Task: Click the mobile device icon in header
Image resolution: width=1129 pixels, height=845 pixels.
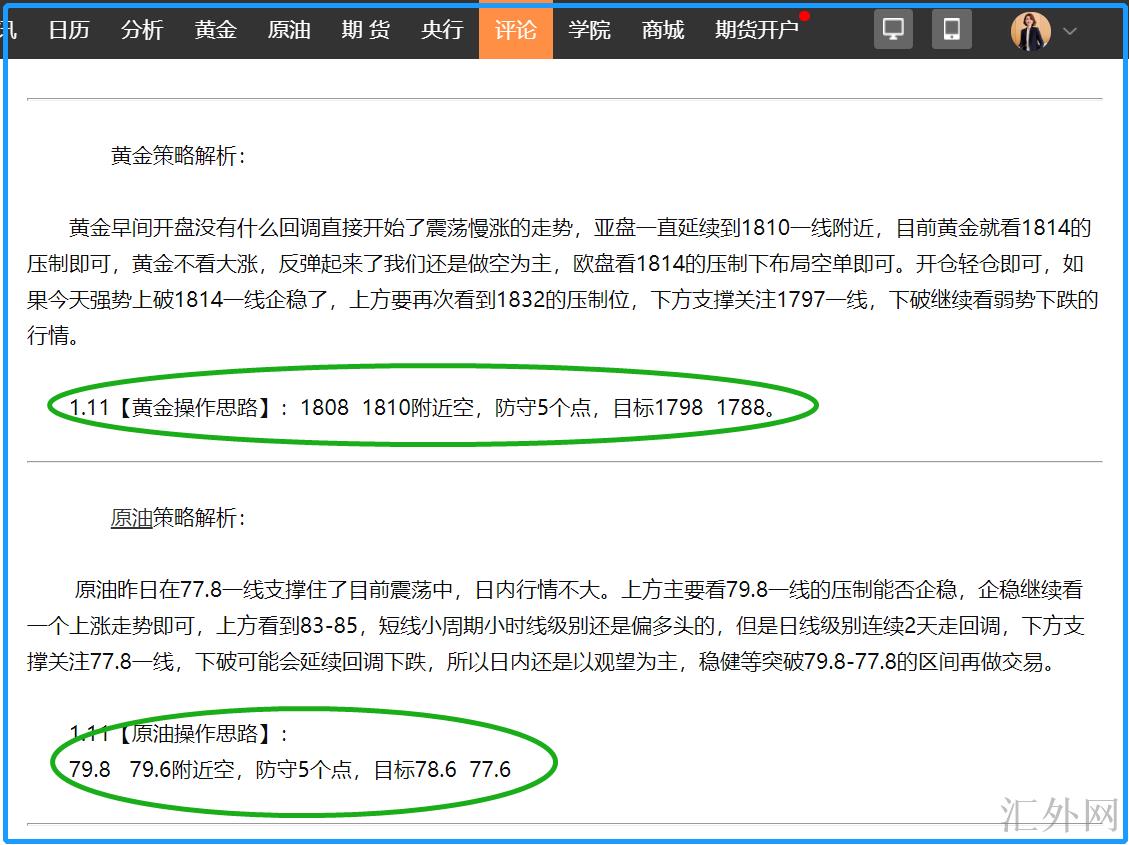Action: (x=951, y=30)
